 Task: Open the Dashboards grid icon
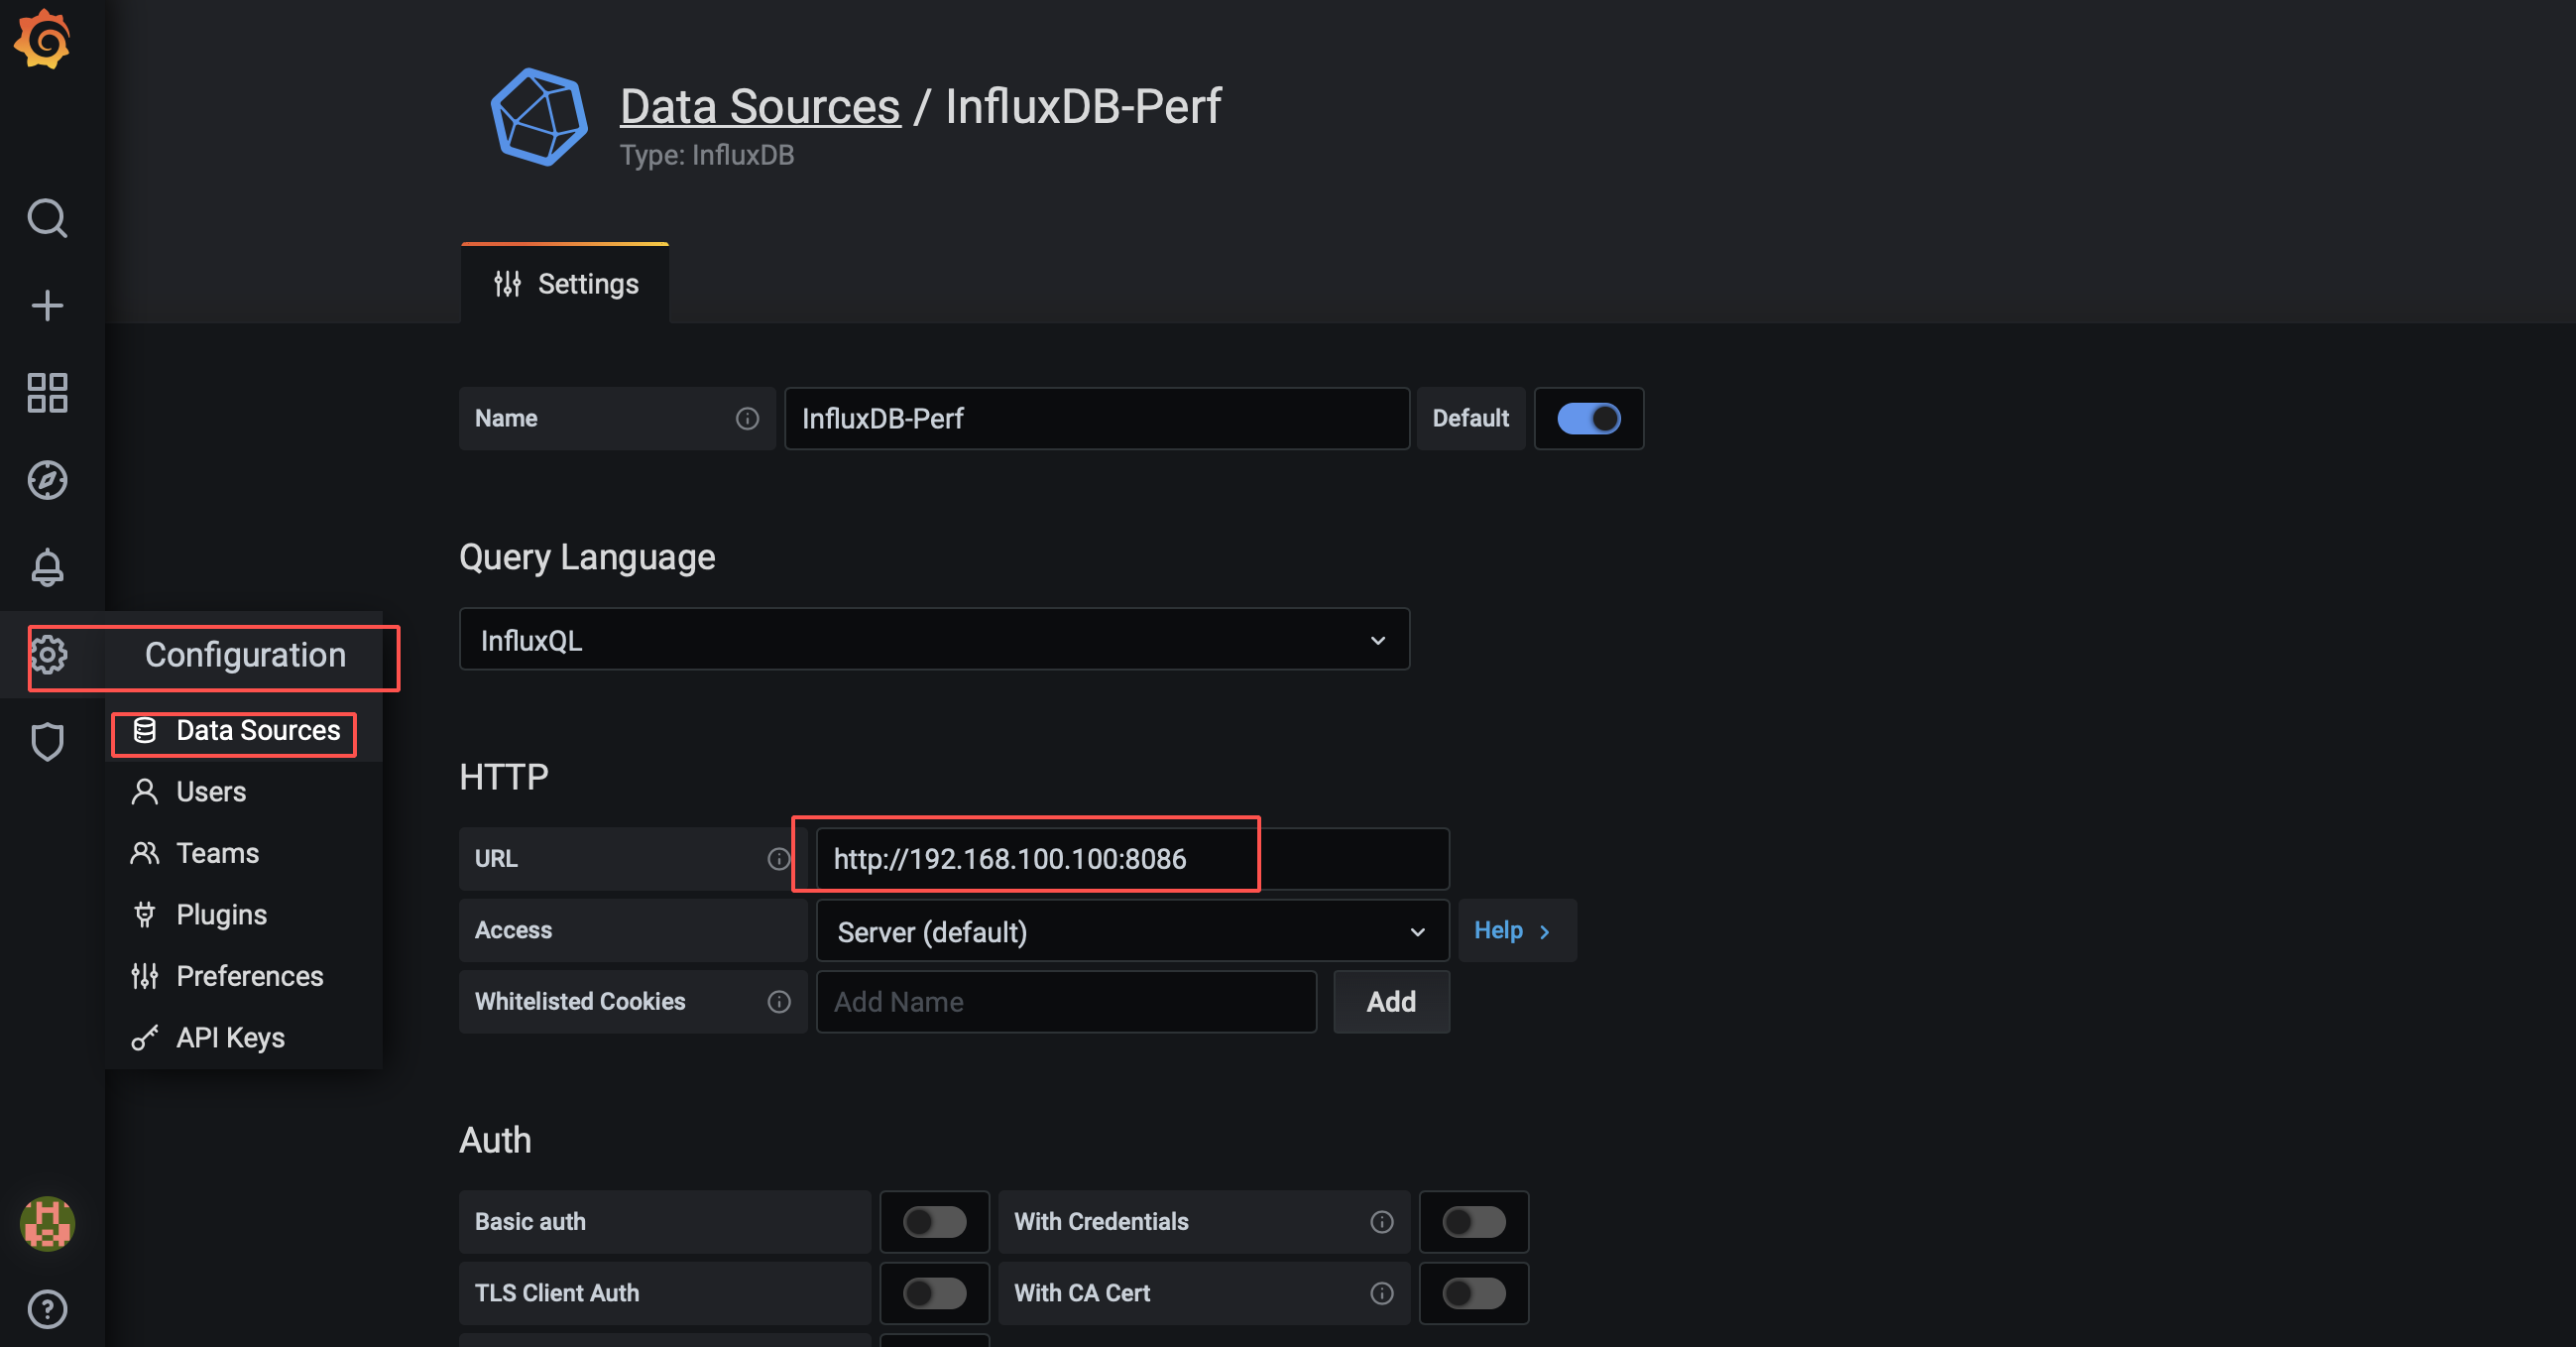(x=47, y=393)
